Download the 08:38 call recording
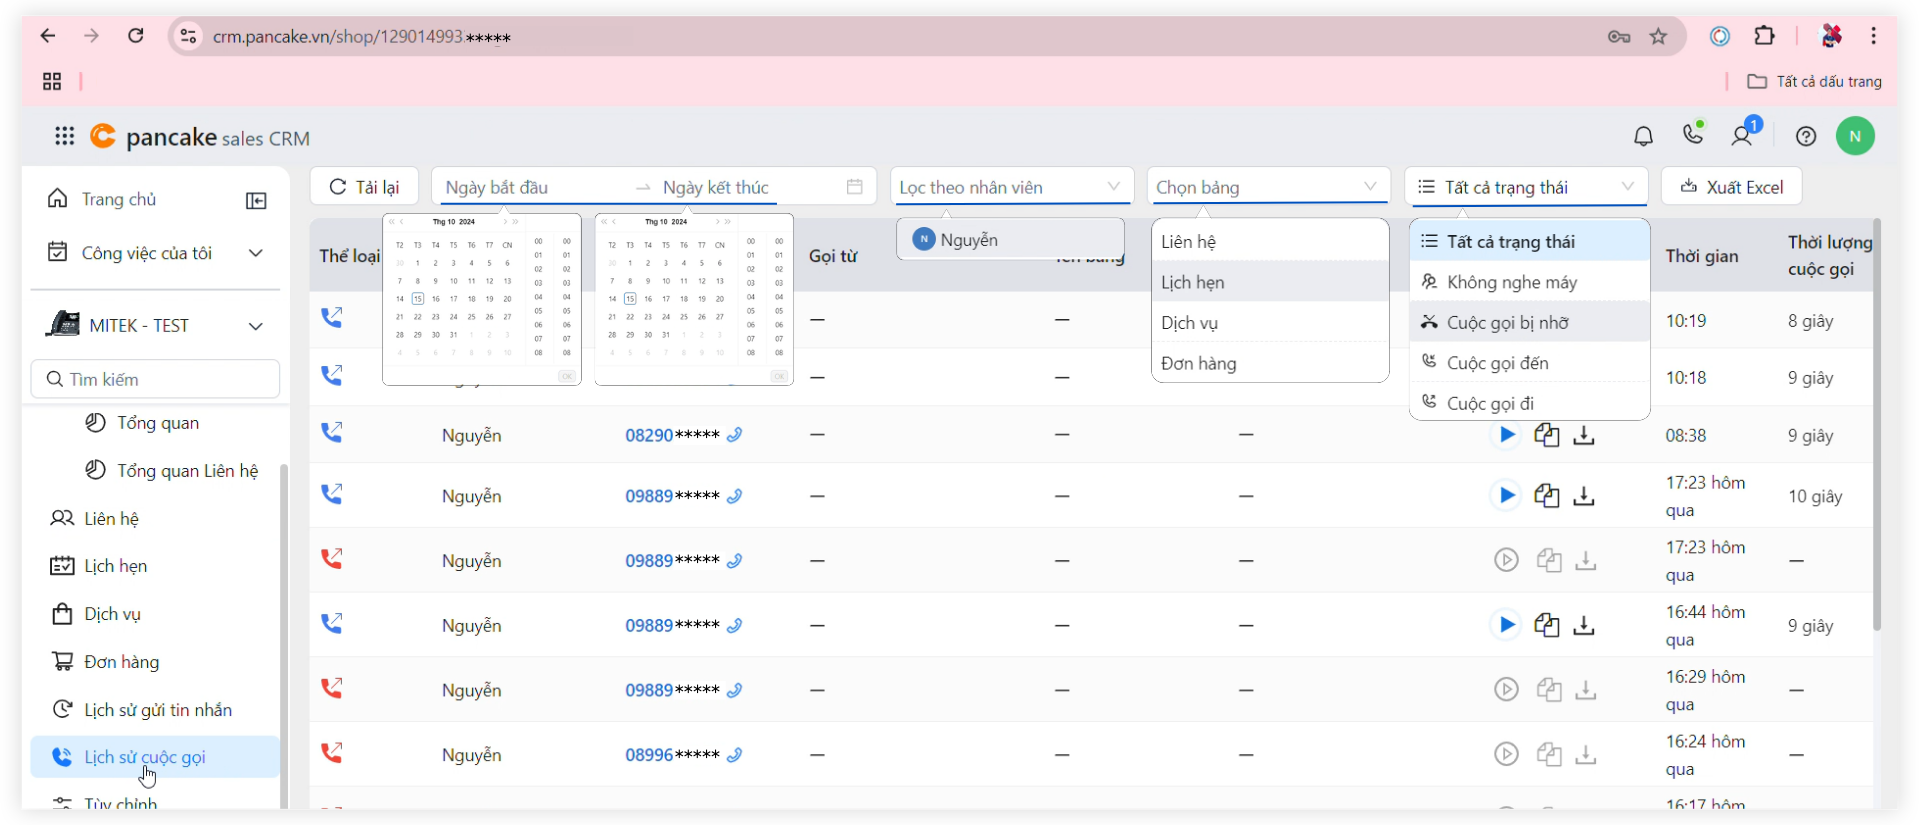 [1584, 435]
